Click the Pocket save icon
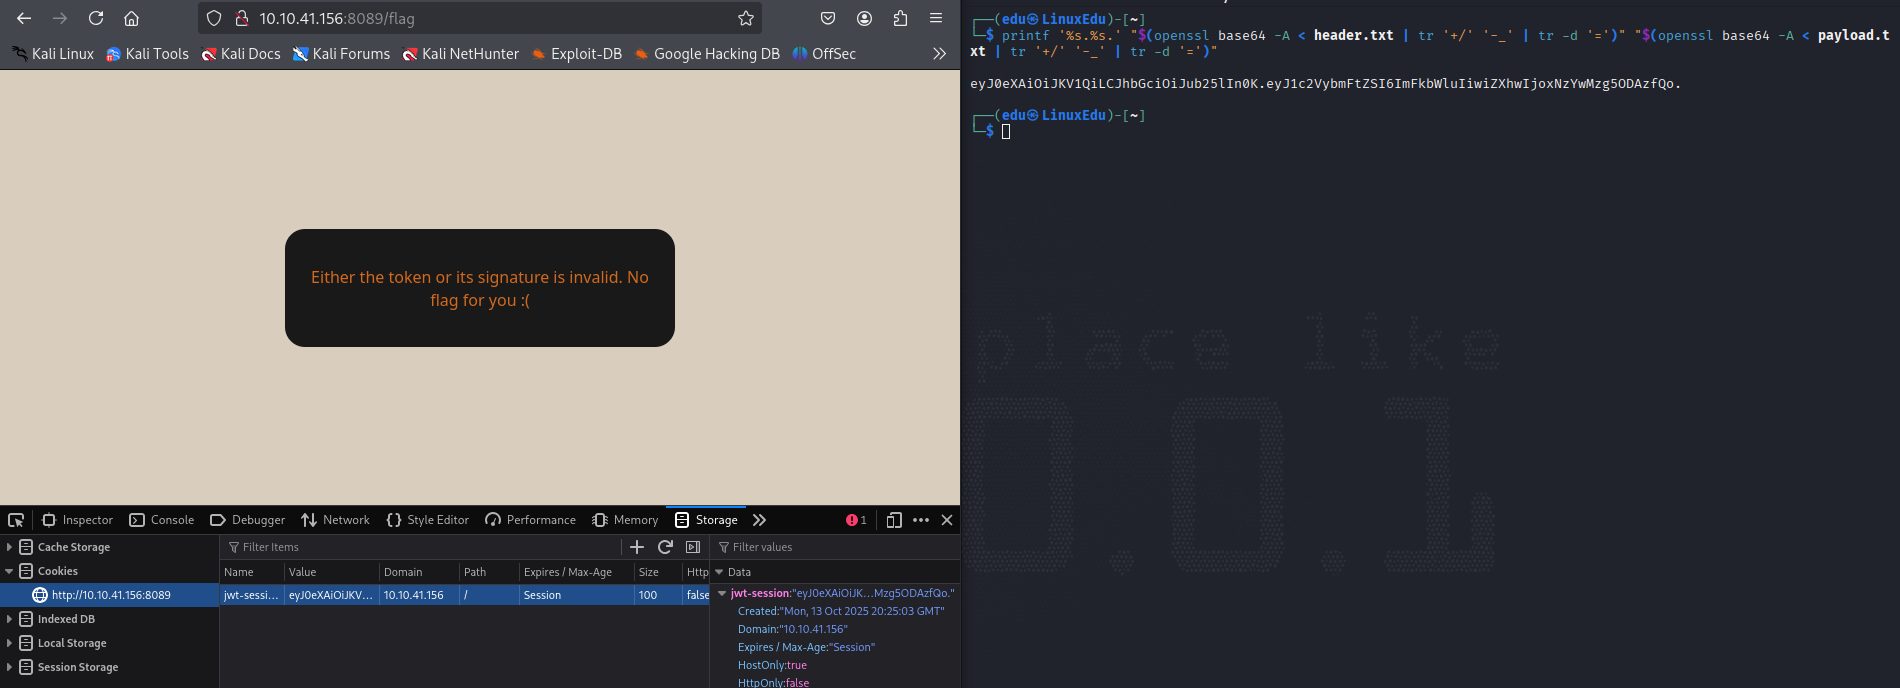The height and width of the screenshot is (688, 1900). (x=828, y=18)
